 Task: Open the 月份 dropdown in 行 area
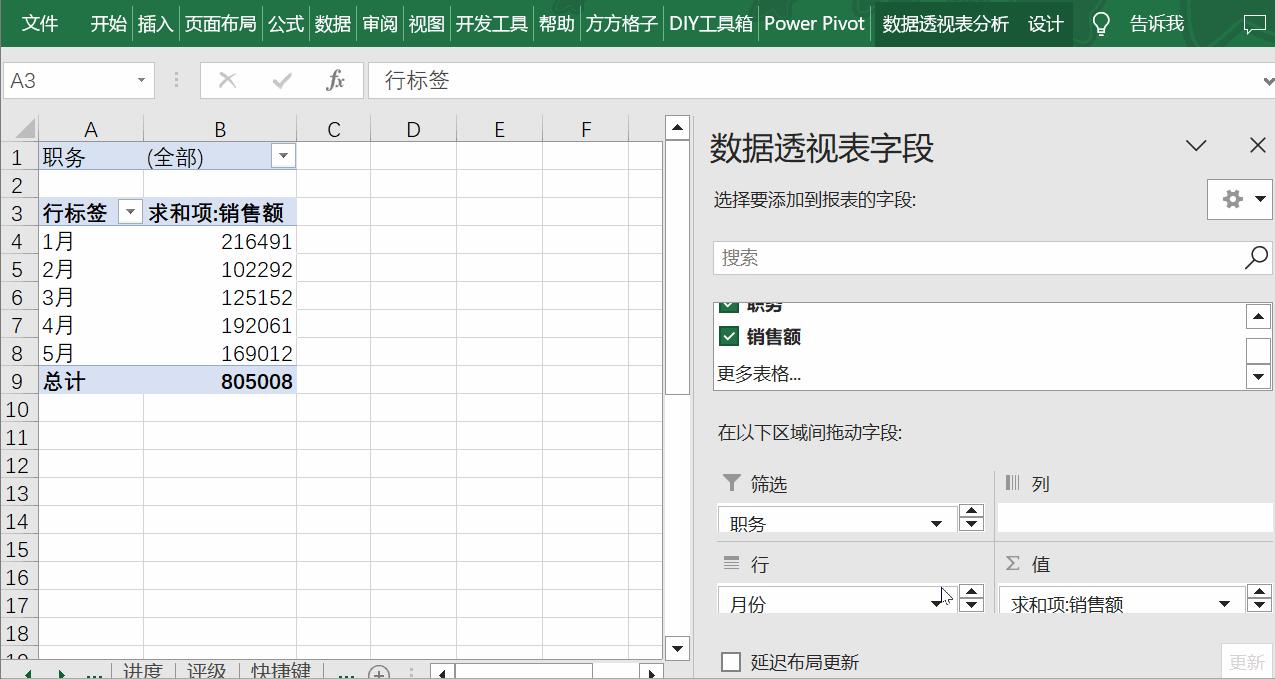938,603
